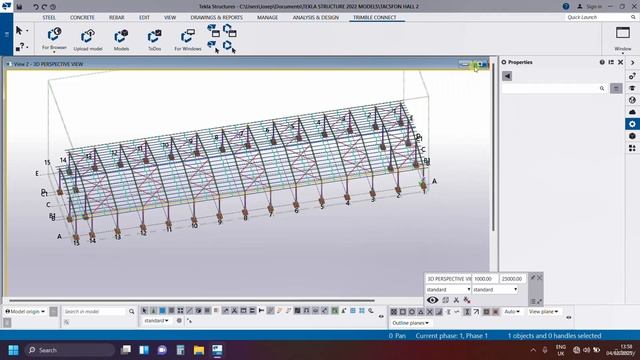
Task: Toggle view visibility eye in contextual toolbar
Action: [x=432, y=300]
